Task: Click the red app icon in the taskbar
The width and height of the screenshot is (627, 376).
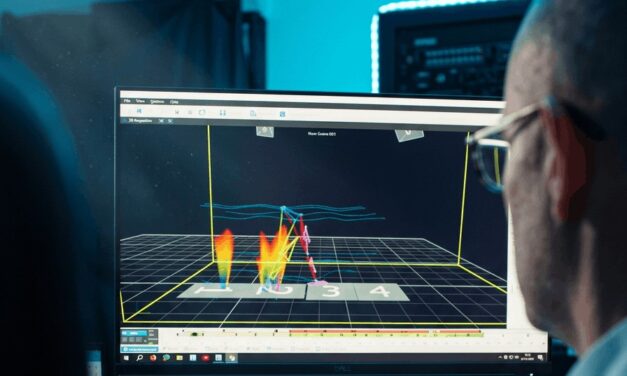Action: [206, 358]
